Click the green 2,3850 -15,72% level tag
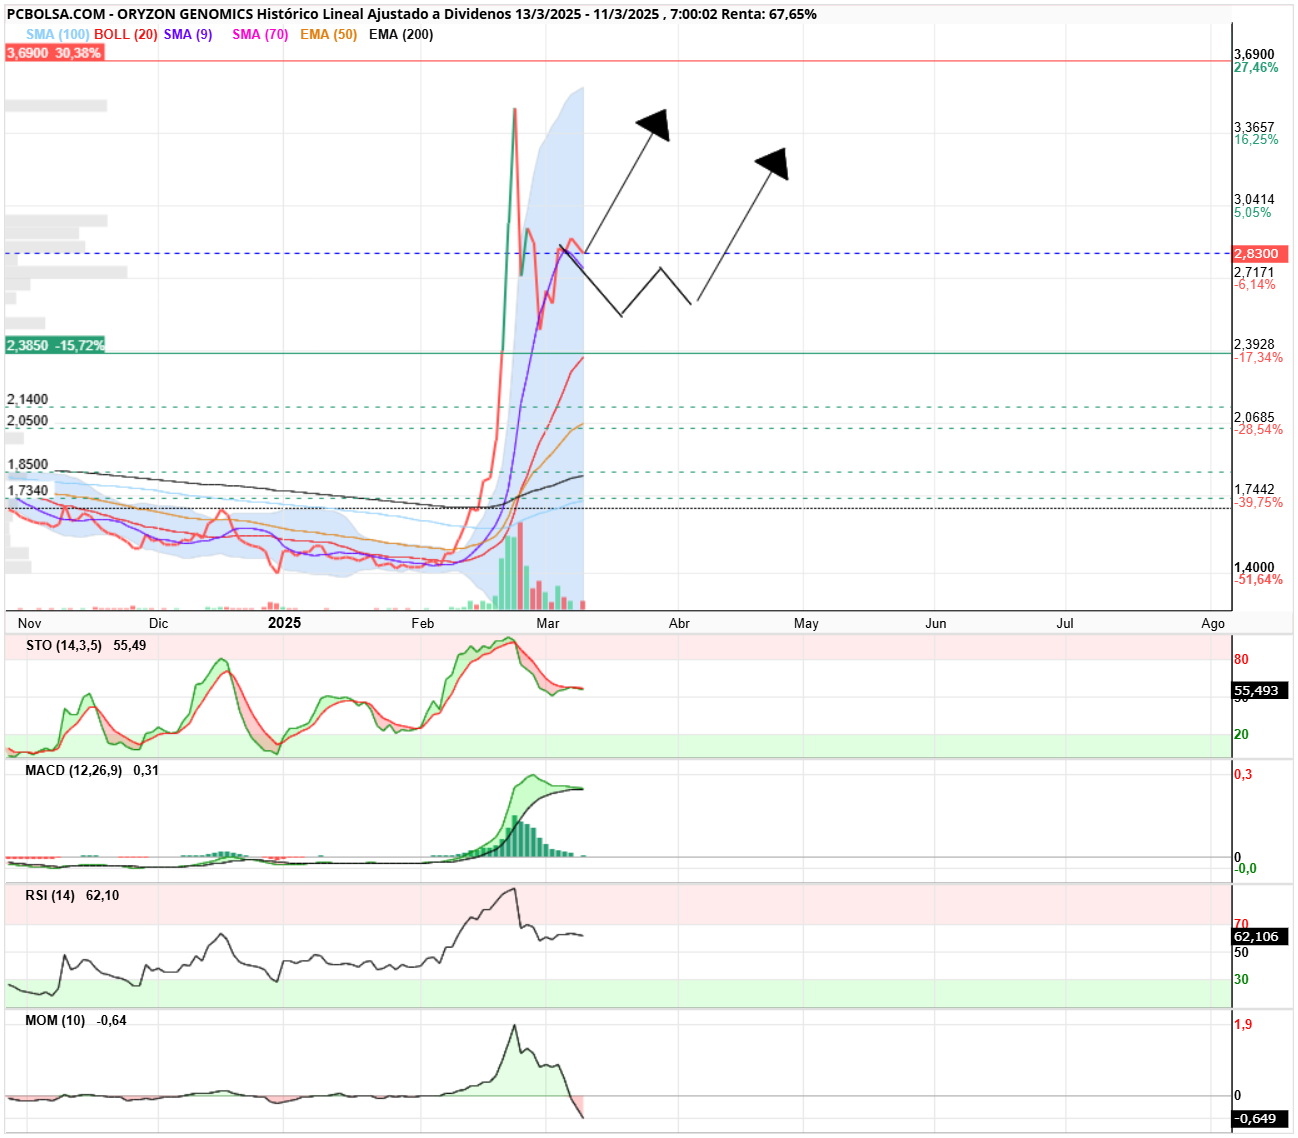This screenshot has height=1138, width=1298. click(x=55, y=345)
